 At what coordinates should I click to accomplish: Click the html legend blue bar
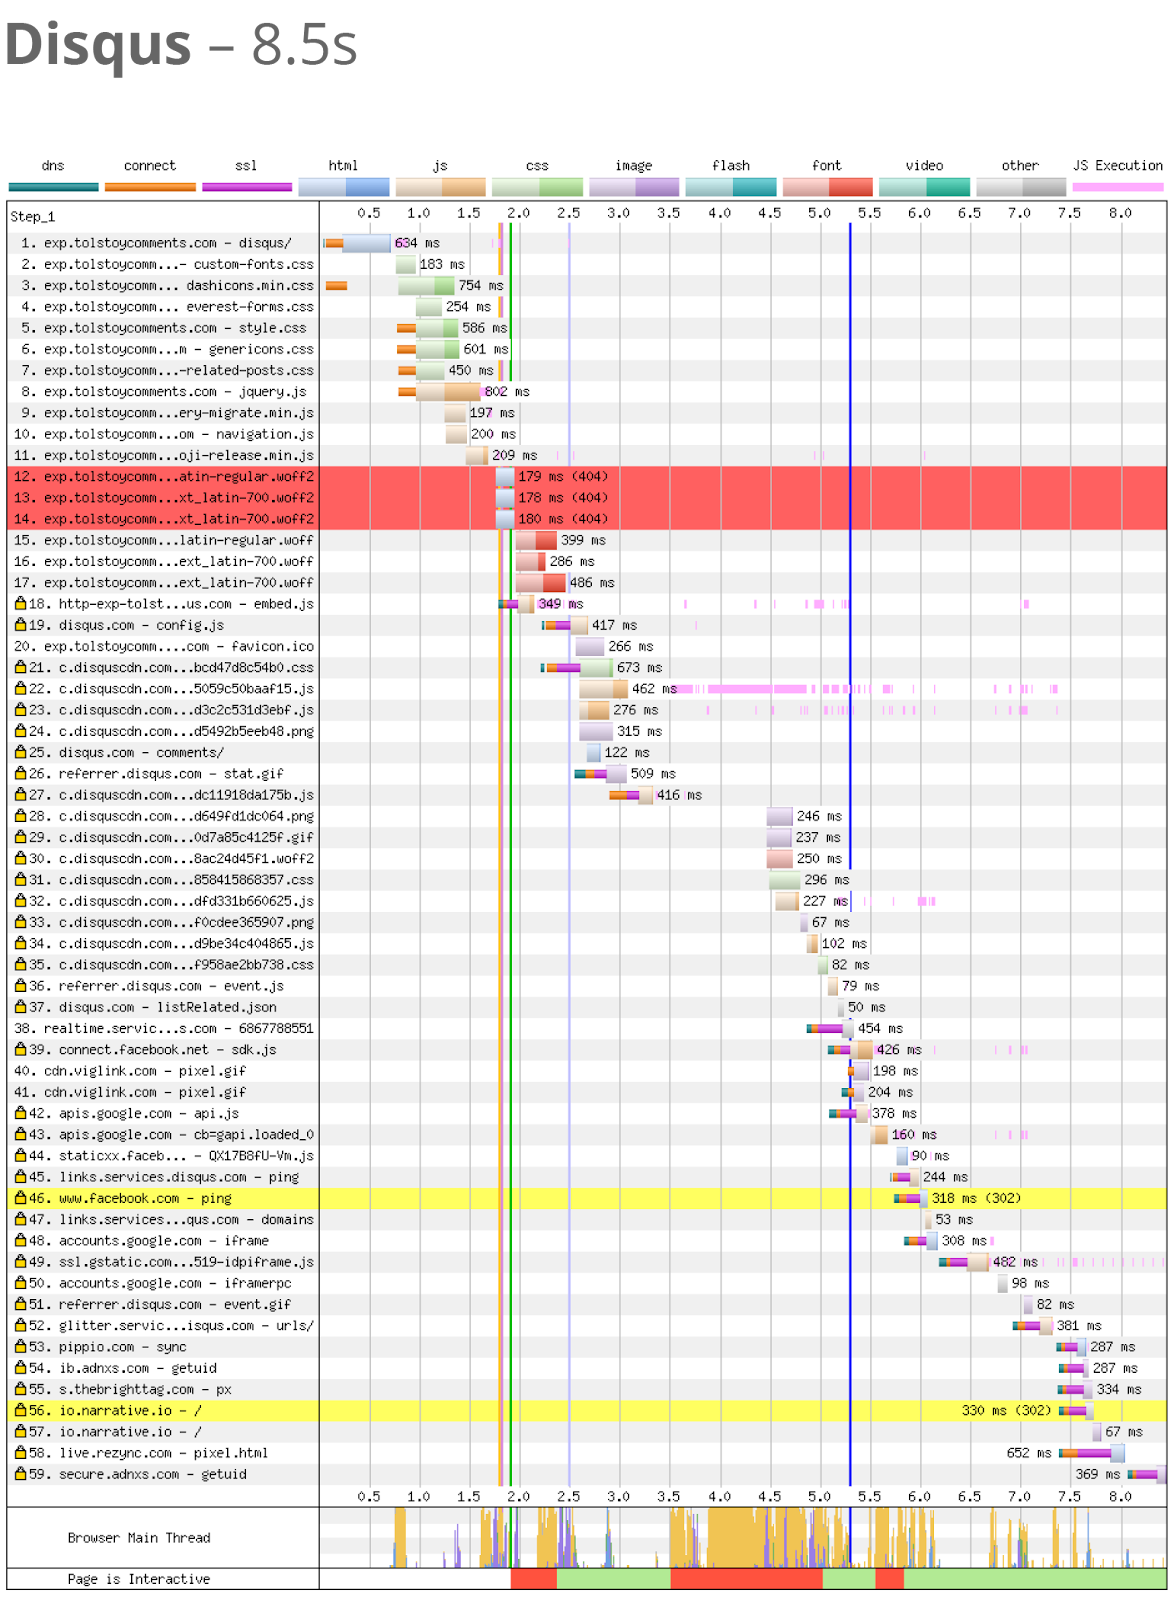[x=343, y=187]
